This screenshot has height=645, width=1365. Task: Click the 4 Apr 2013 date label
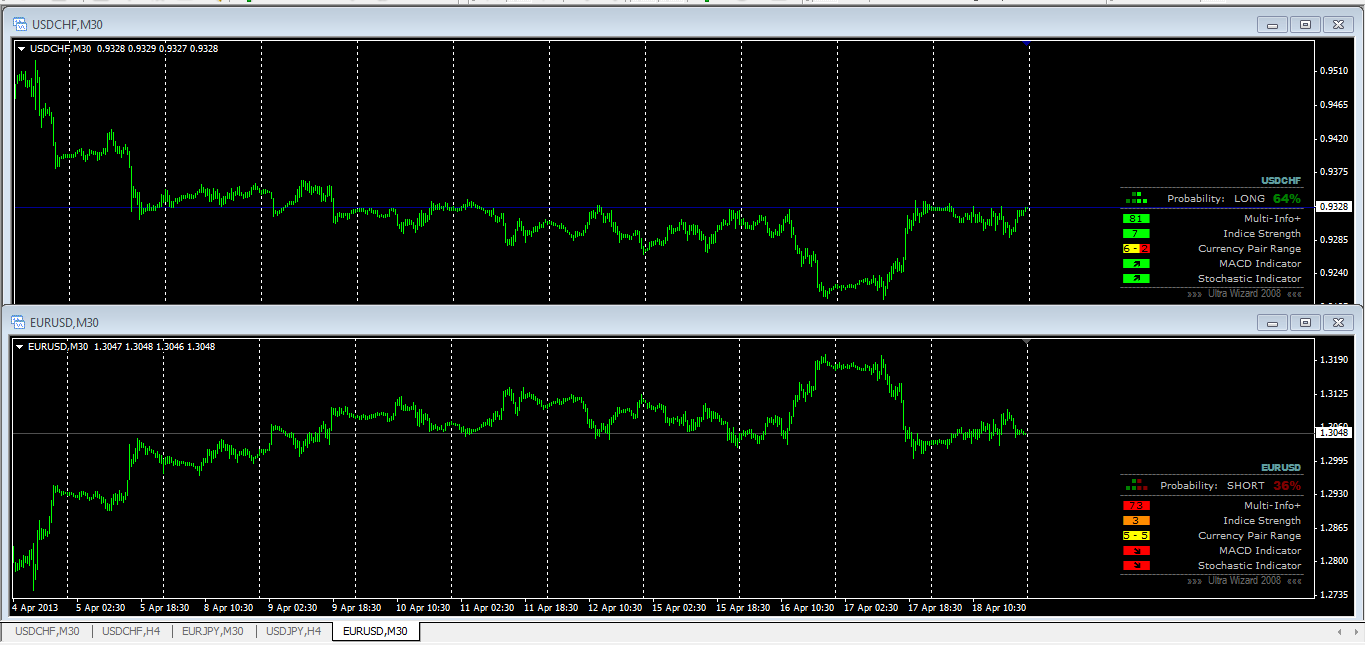point(34,607)
